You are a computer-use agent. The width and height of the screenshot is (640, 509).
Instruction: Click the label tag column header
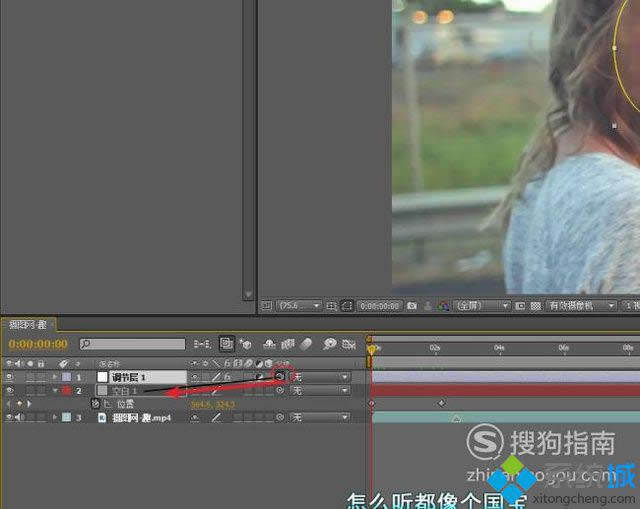pos(63,363)
